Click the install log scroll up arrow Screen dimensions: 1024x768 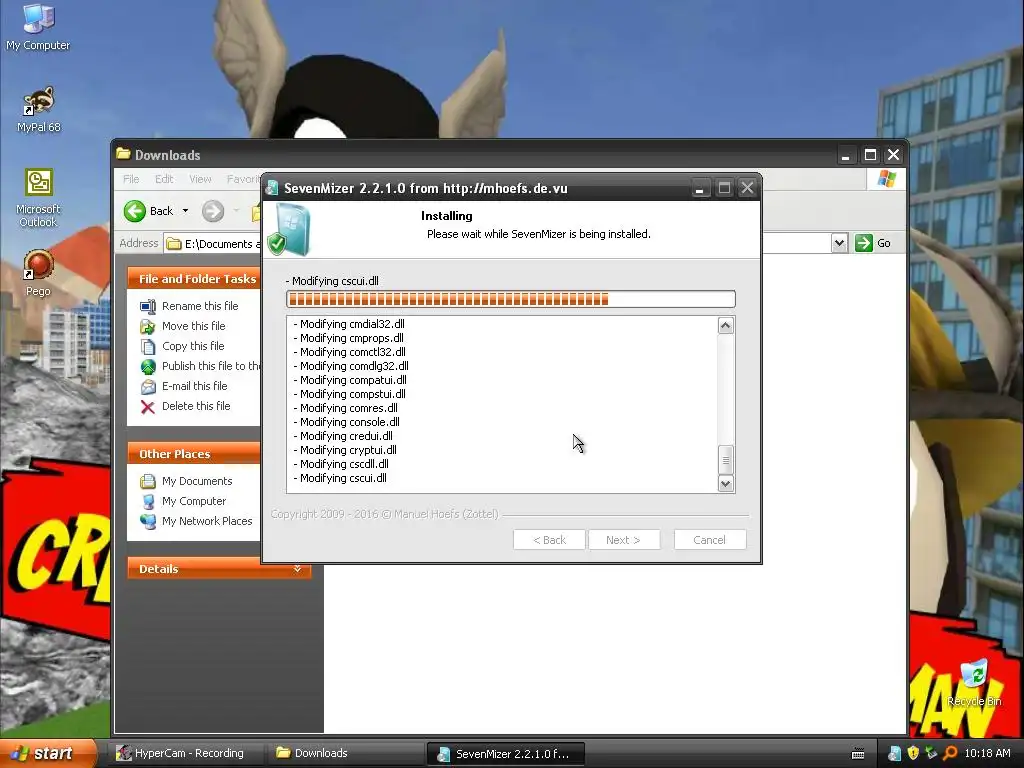(726, 325)
